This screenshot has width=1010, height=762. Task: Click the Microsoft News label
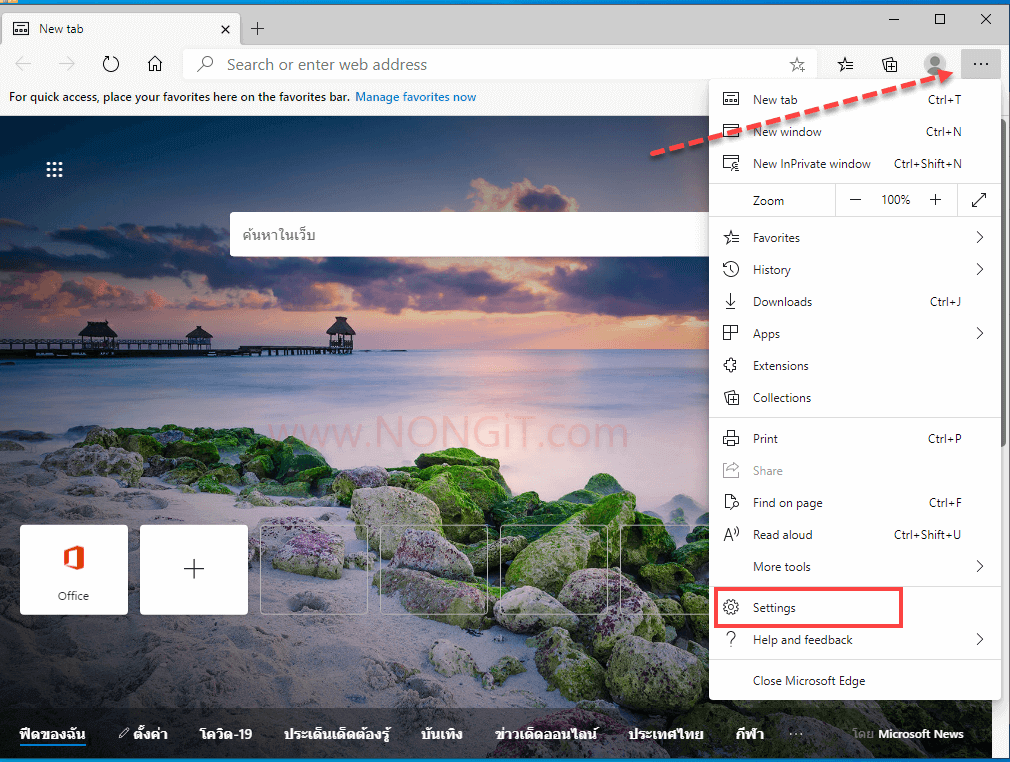(920, 734)
